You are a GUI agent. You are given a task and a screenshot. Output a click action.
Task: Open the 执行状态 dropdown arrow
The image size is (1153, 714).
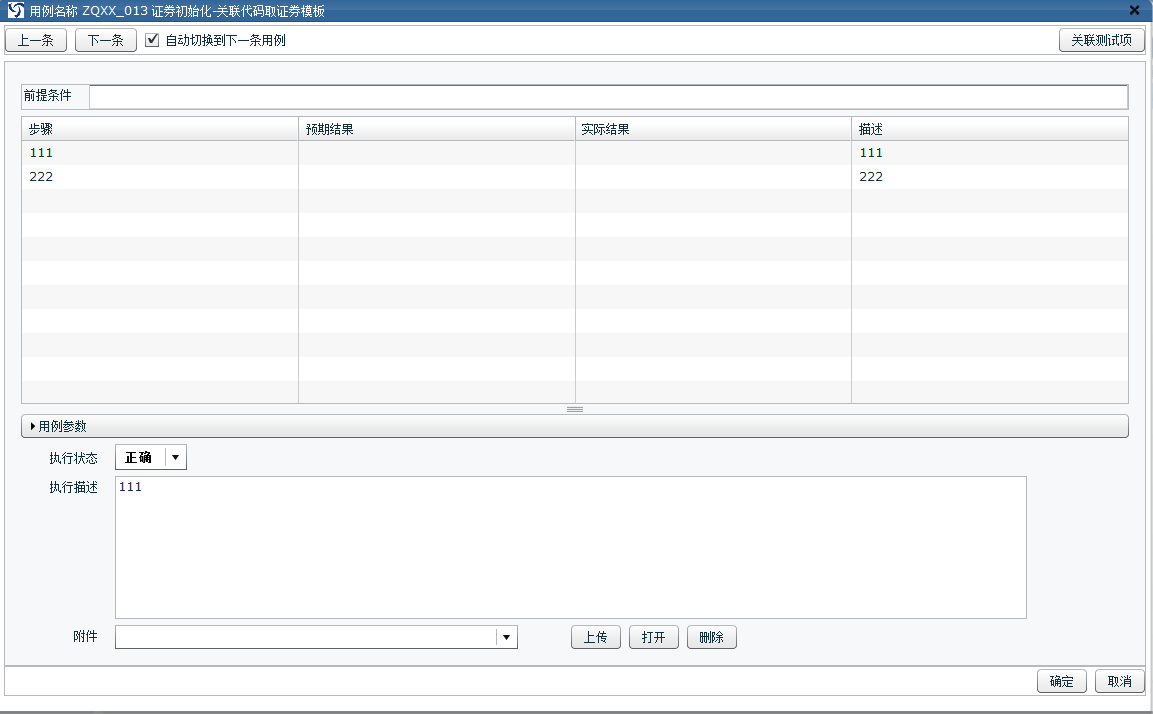175,458
